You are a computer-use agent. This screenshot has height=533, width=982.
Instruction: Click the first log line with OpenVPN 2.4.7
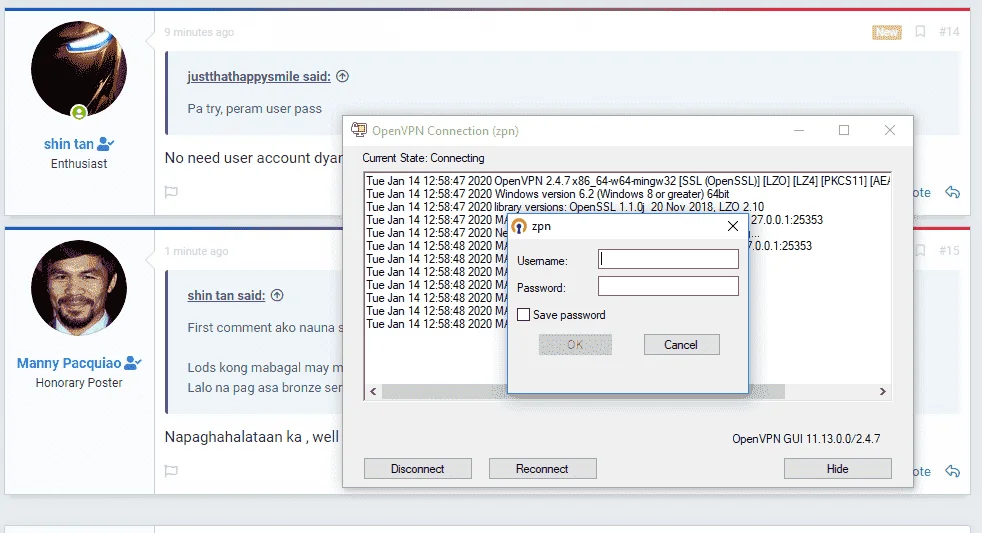628,181
